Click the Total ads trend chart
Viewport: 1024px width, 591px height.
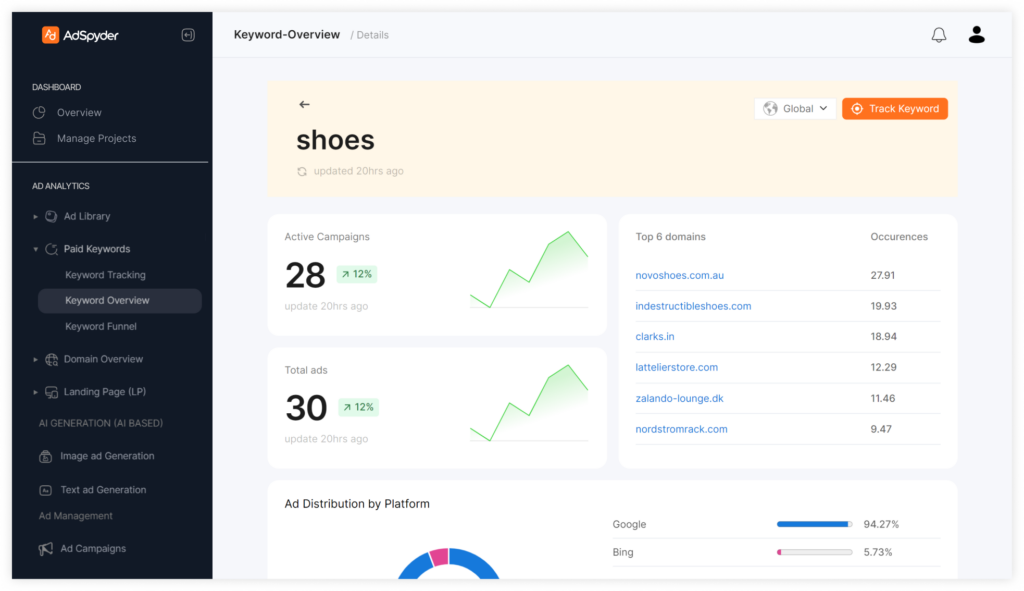(529, 403)
